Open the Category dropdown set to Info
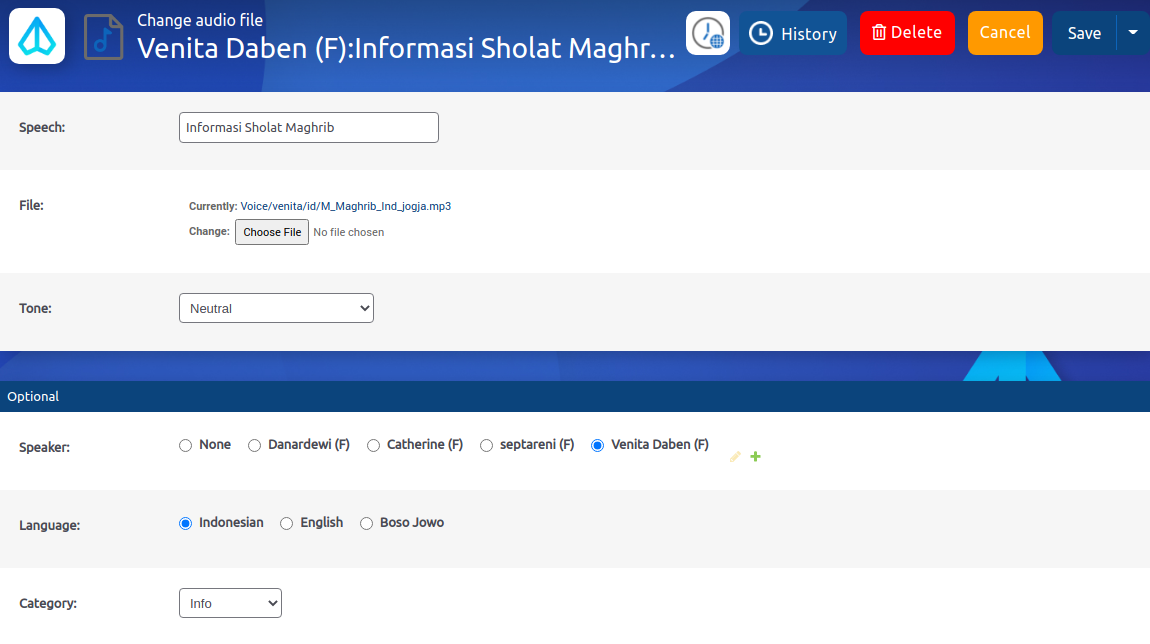 [x=230, y=603]
